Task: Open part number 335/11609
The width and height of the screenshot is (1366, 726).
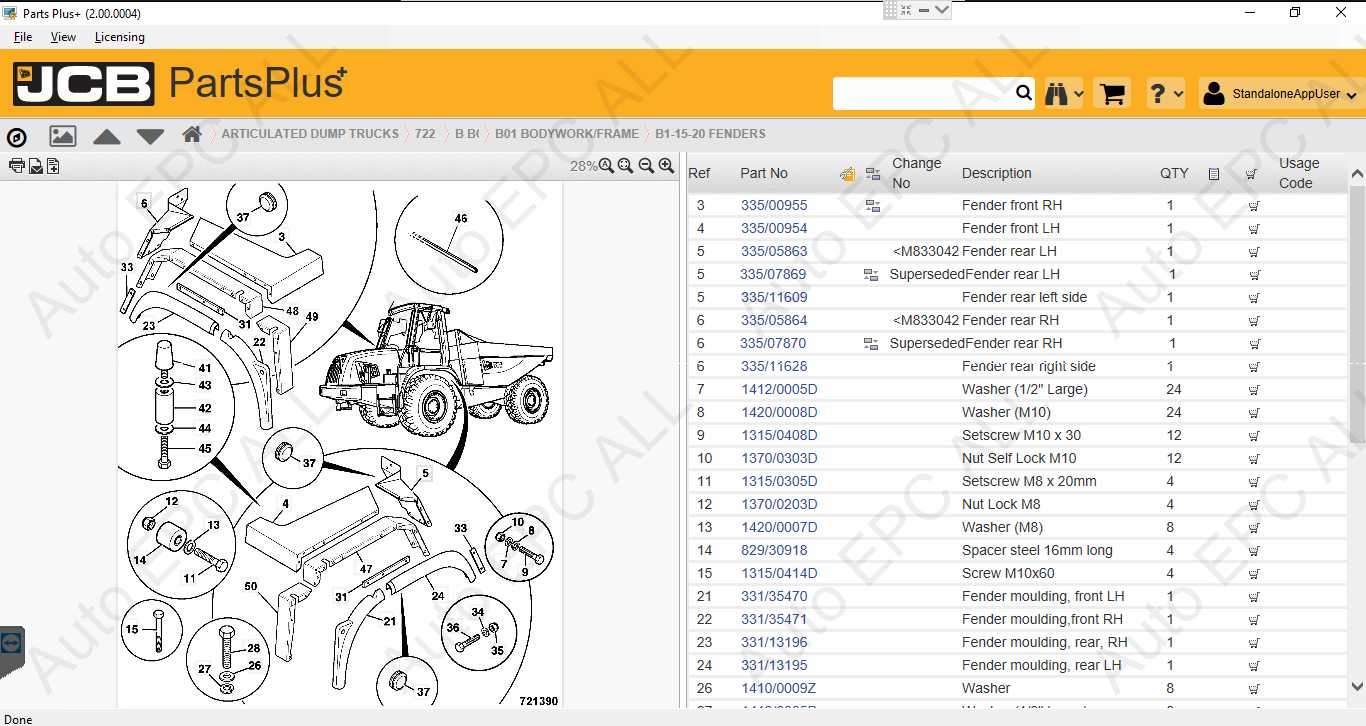Action: [x=774, y=298]
